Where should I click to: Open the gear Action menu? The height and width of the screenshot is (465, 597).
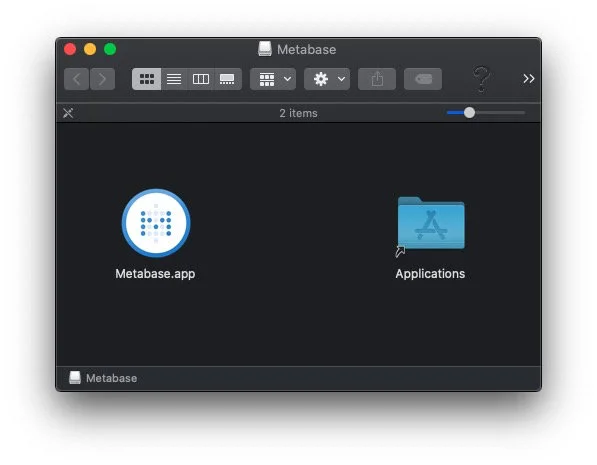pyautogui.click(x=327, y=79)
